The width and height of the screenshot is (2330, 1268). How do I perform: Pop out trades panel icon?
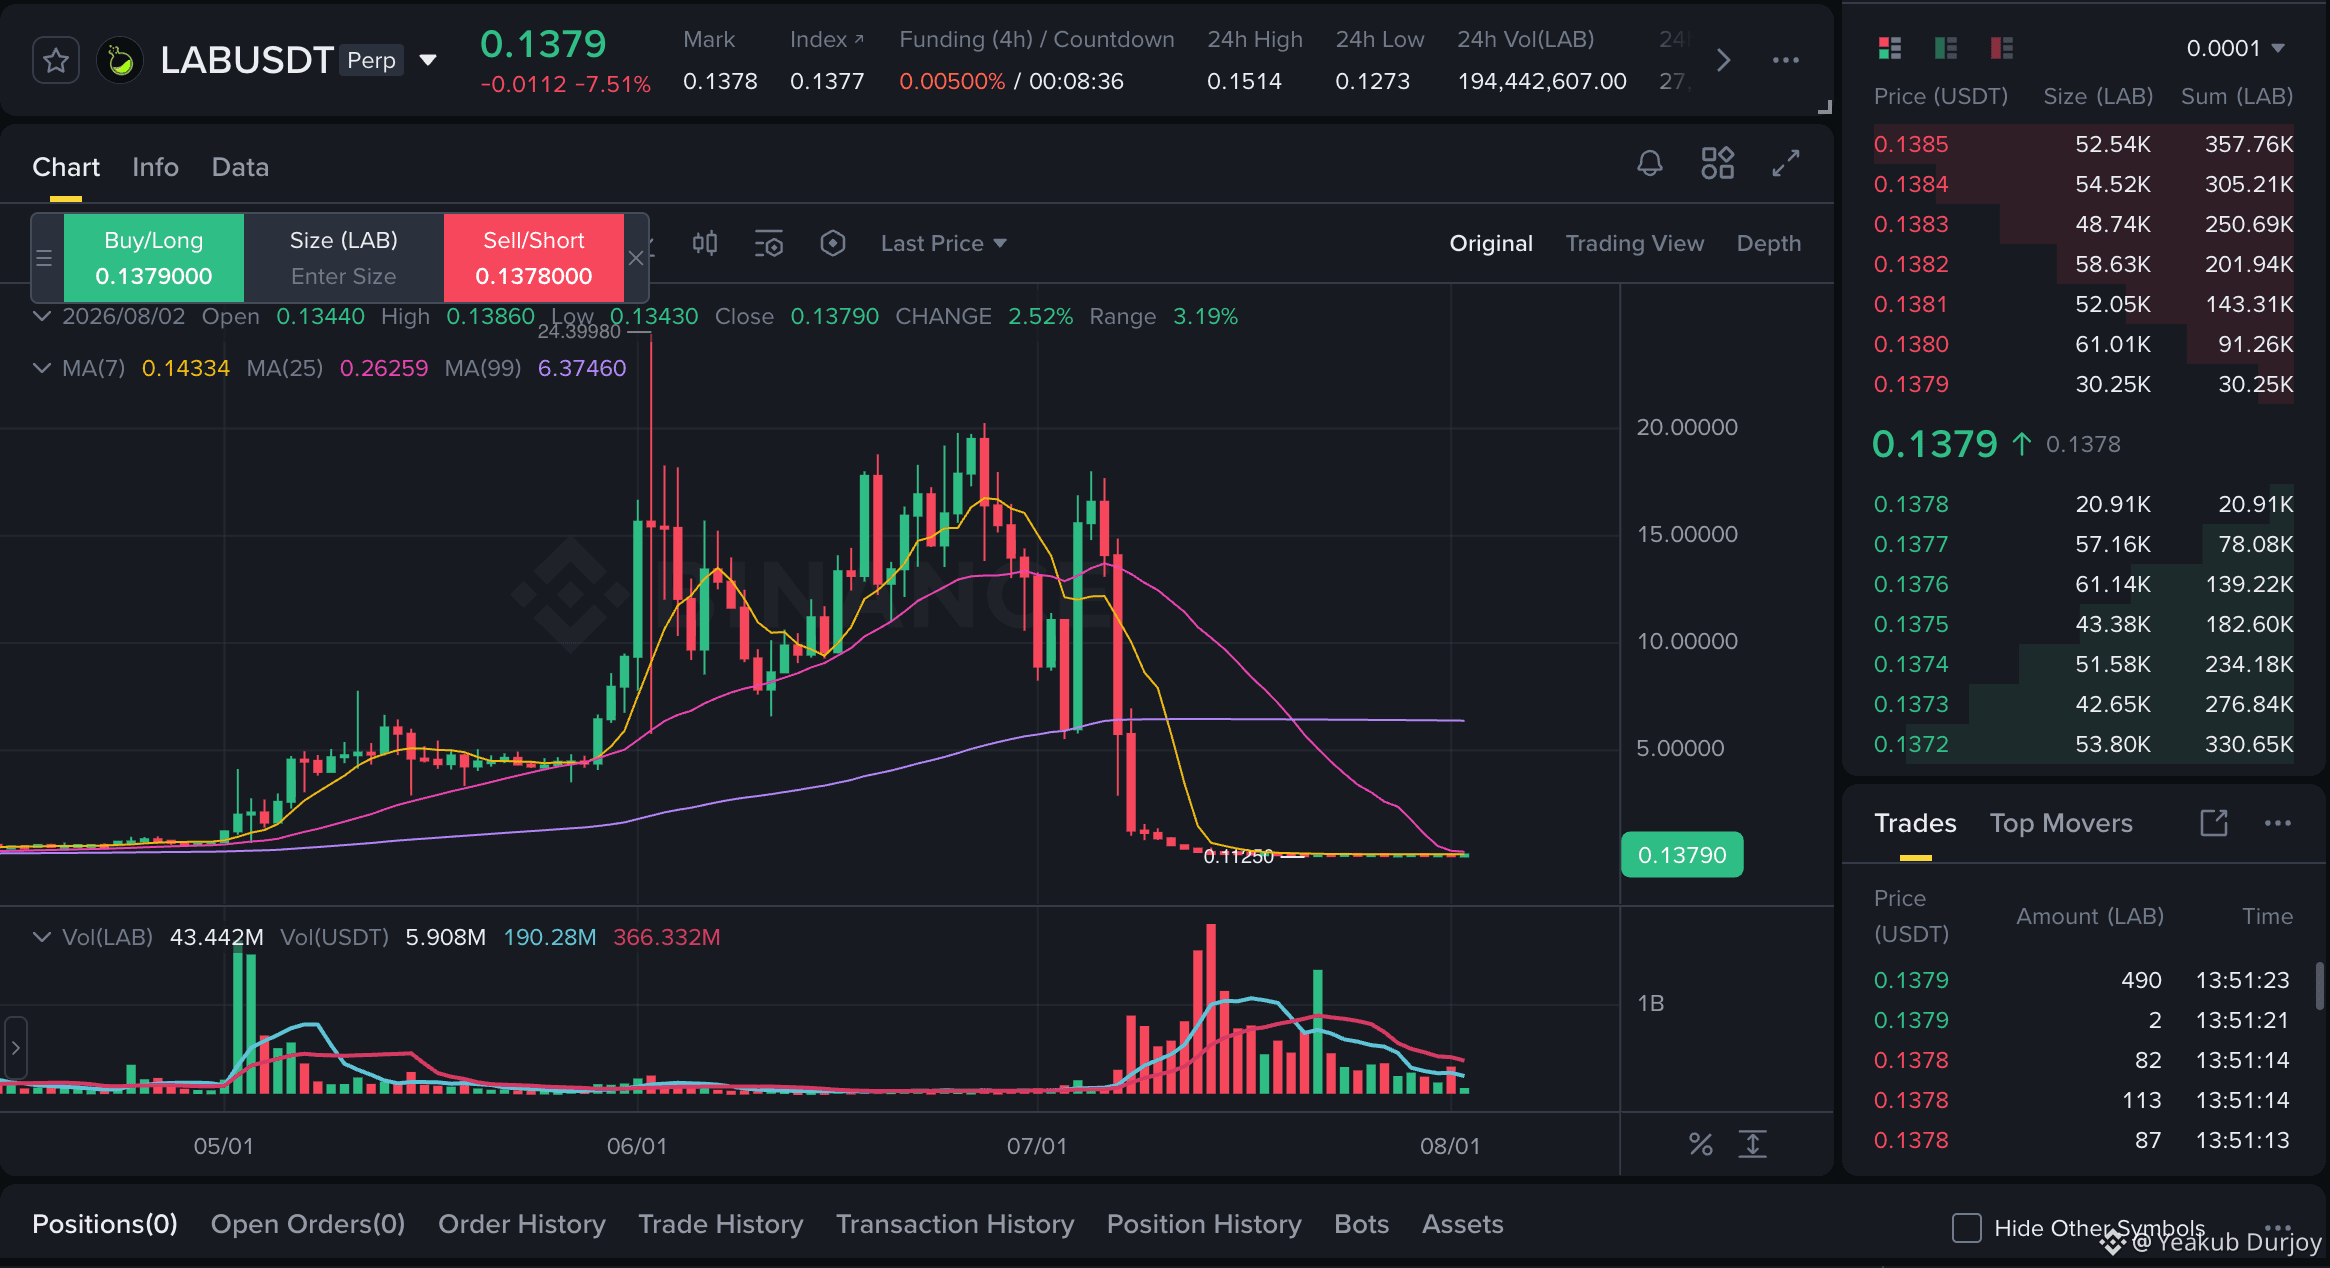tap(2214, 823)
